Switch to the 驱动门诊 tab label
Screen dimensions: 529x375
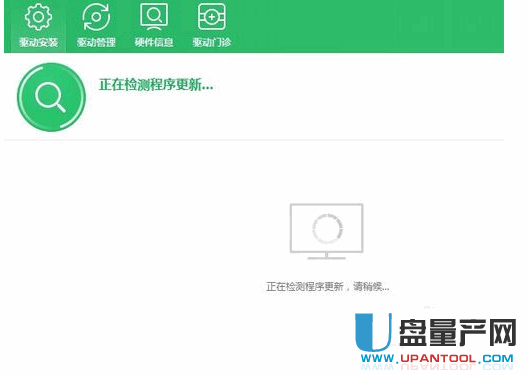click(212, 42)
